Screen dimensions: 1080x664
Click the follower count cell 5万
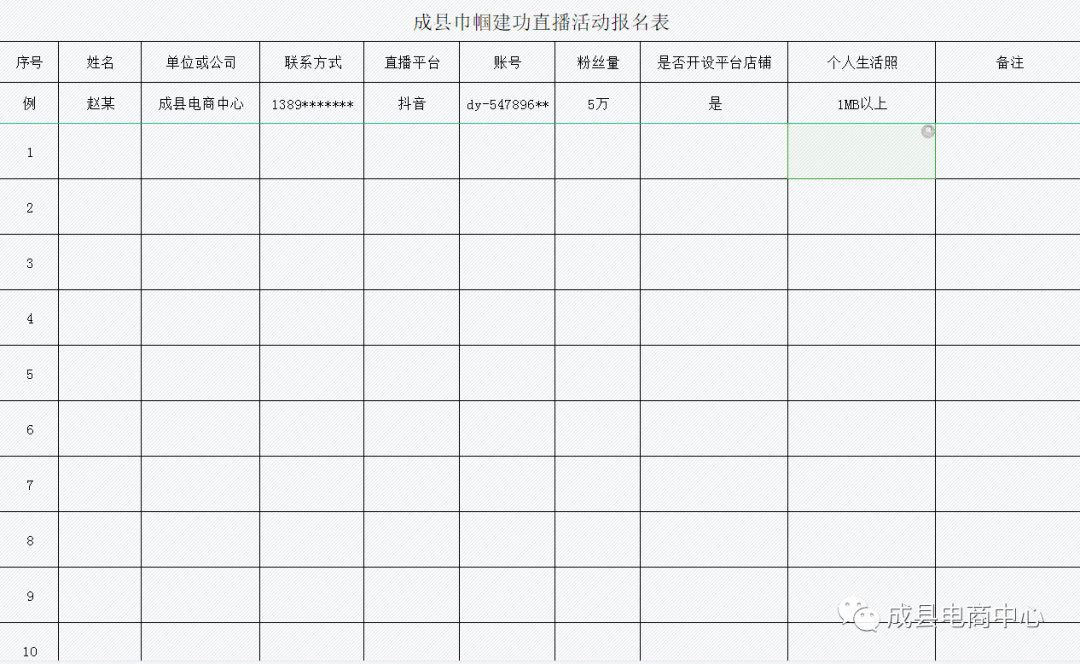pyautogui.click(x=598, y=104)
